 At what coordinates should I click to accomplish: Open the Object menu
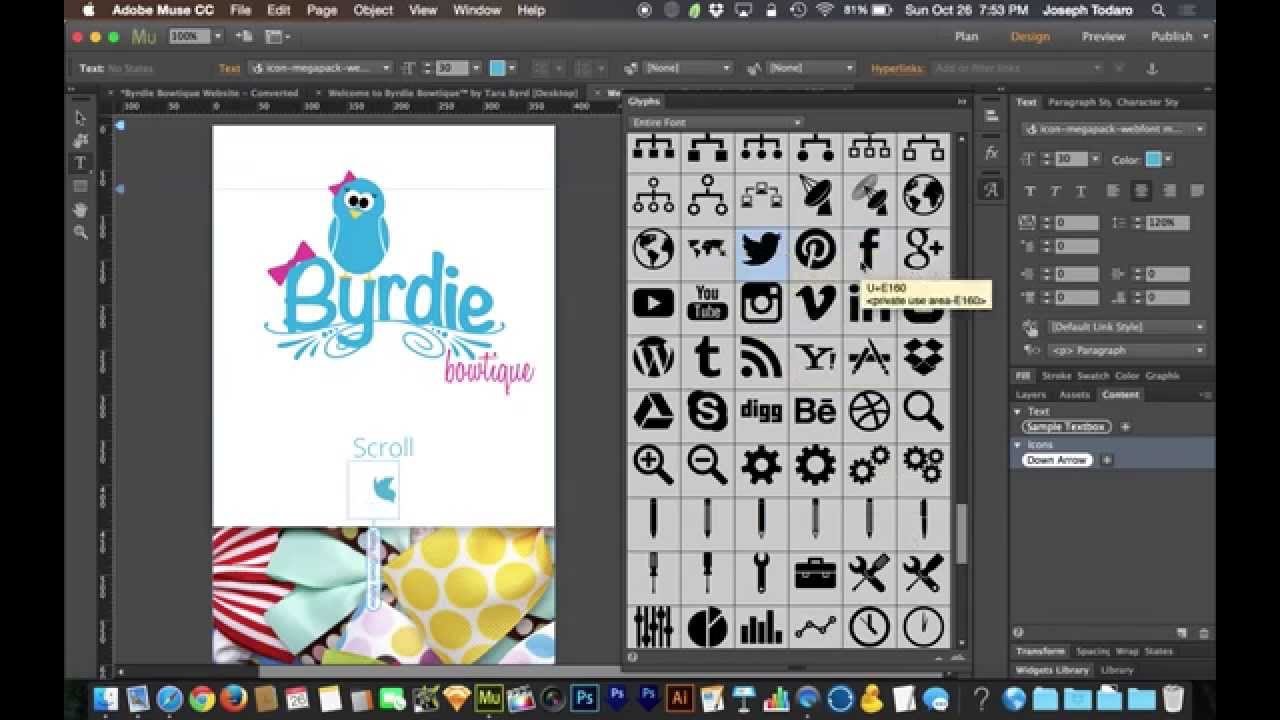[x=373, y=10]
